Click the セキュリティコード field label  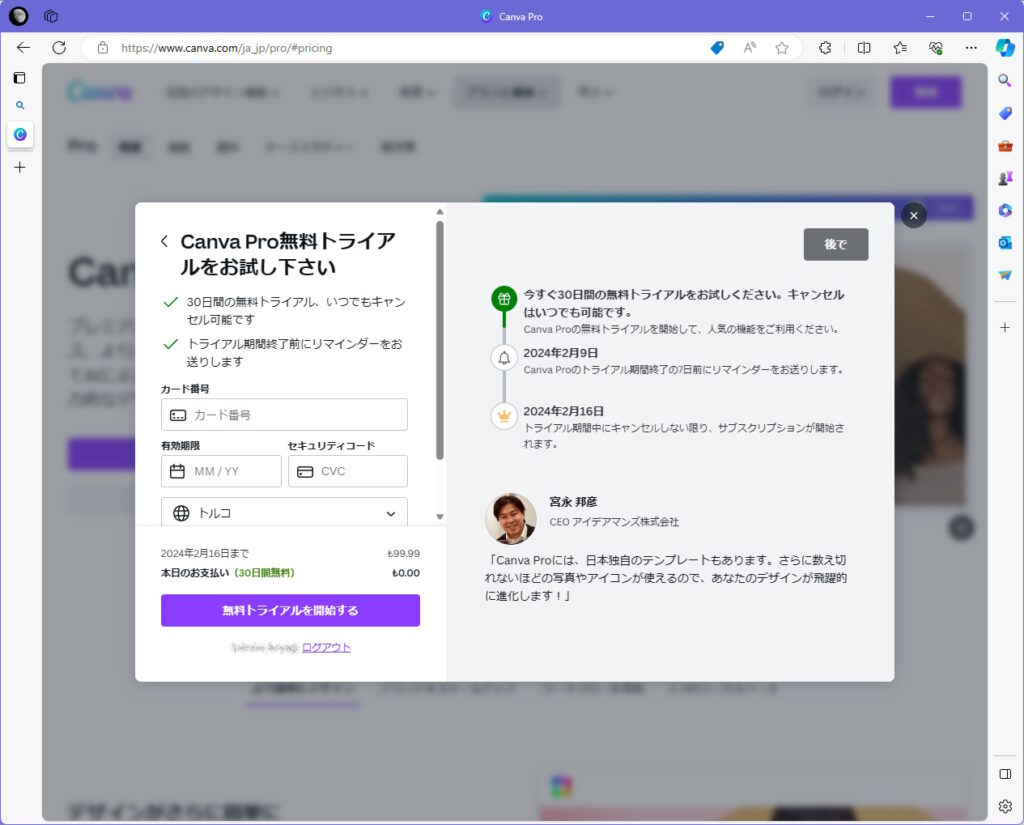(x=332, y=445)
